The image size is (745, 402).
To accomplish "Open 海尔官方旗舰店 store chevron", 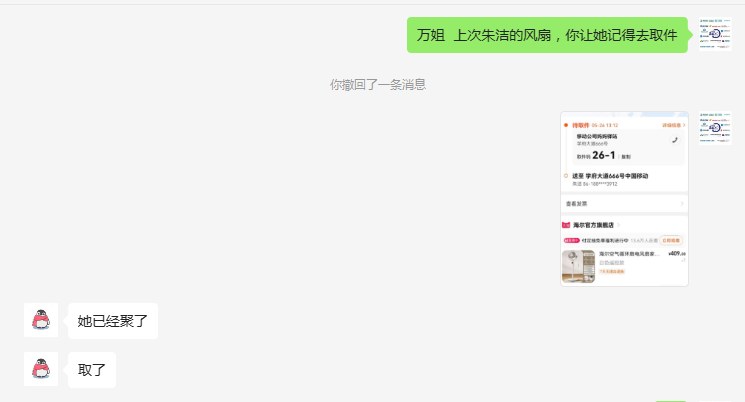I will (x=619, y=225).
